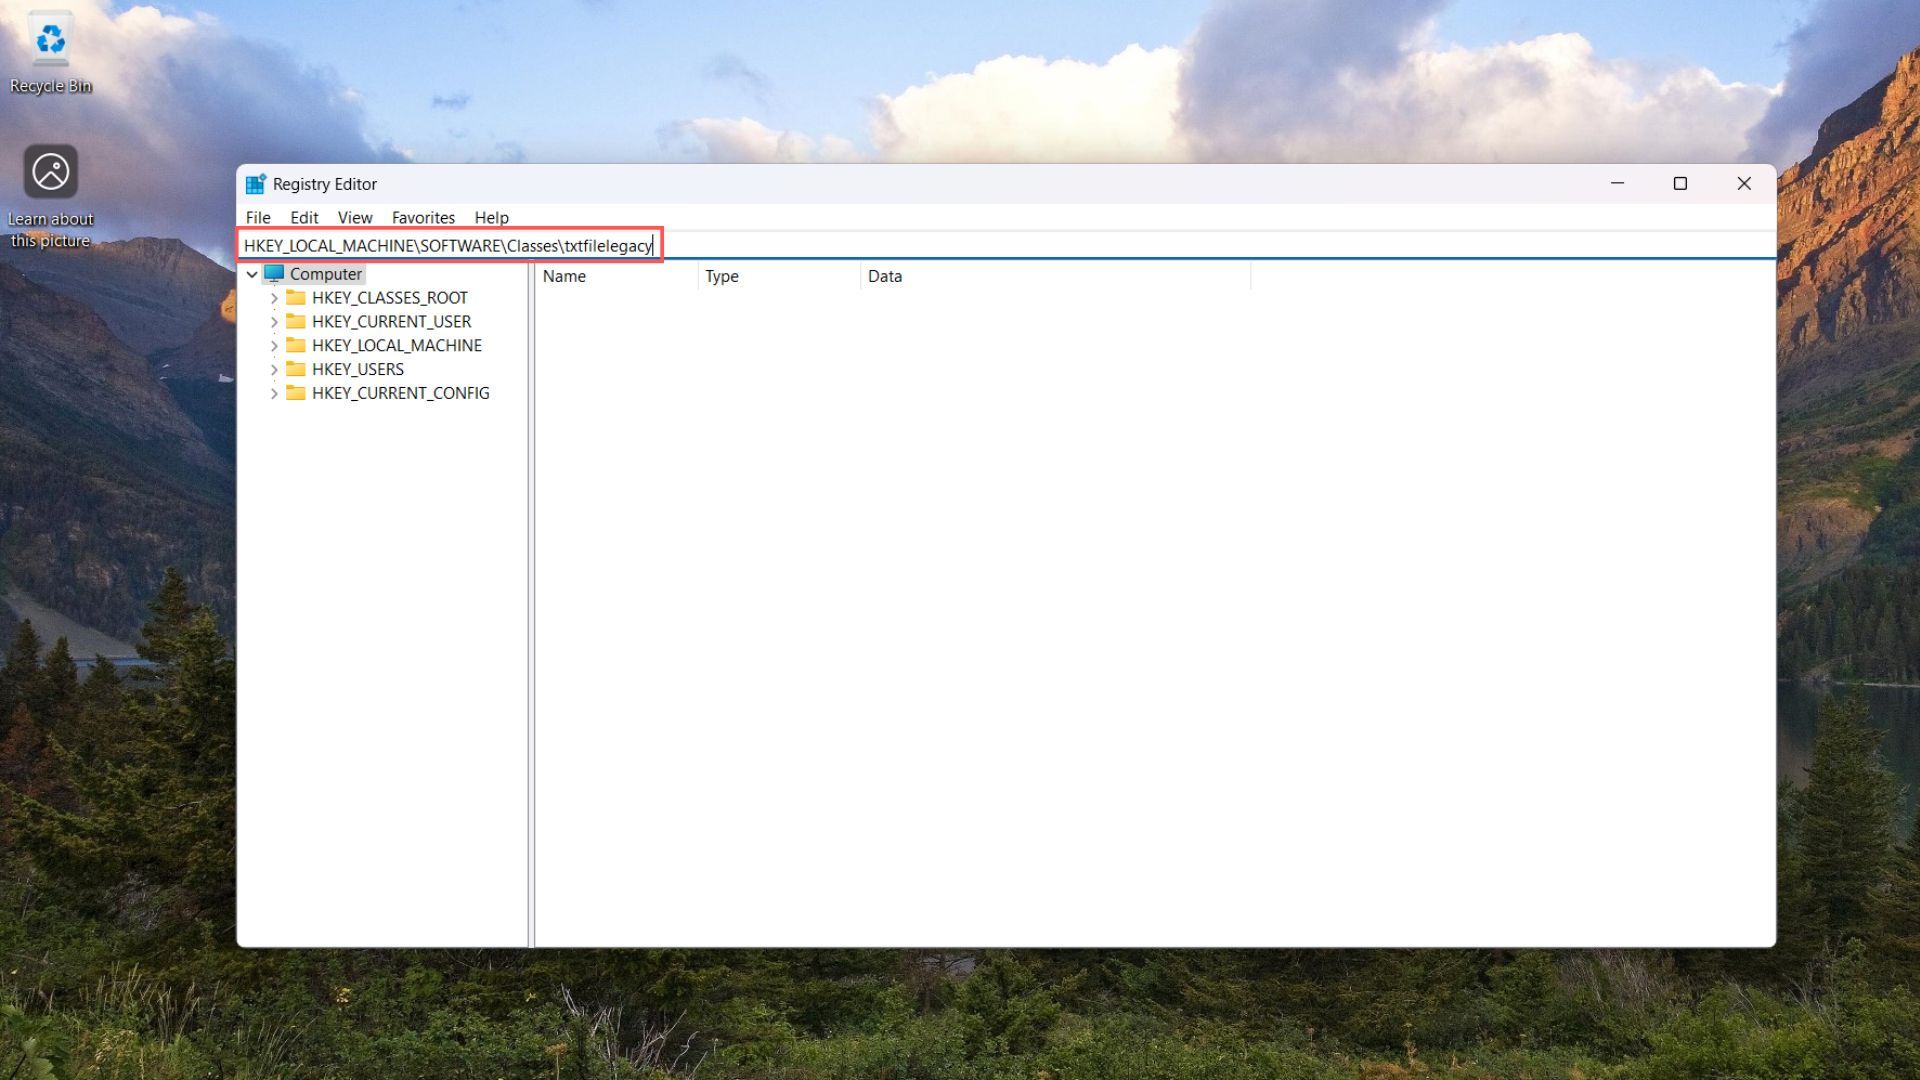
Task: Select the Computer root tree item
Action: pos(324,273)
